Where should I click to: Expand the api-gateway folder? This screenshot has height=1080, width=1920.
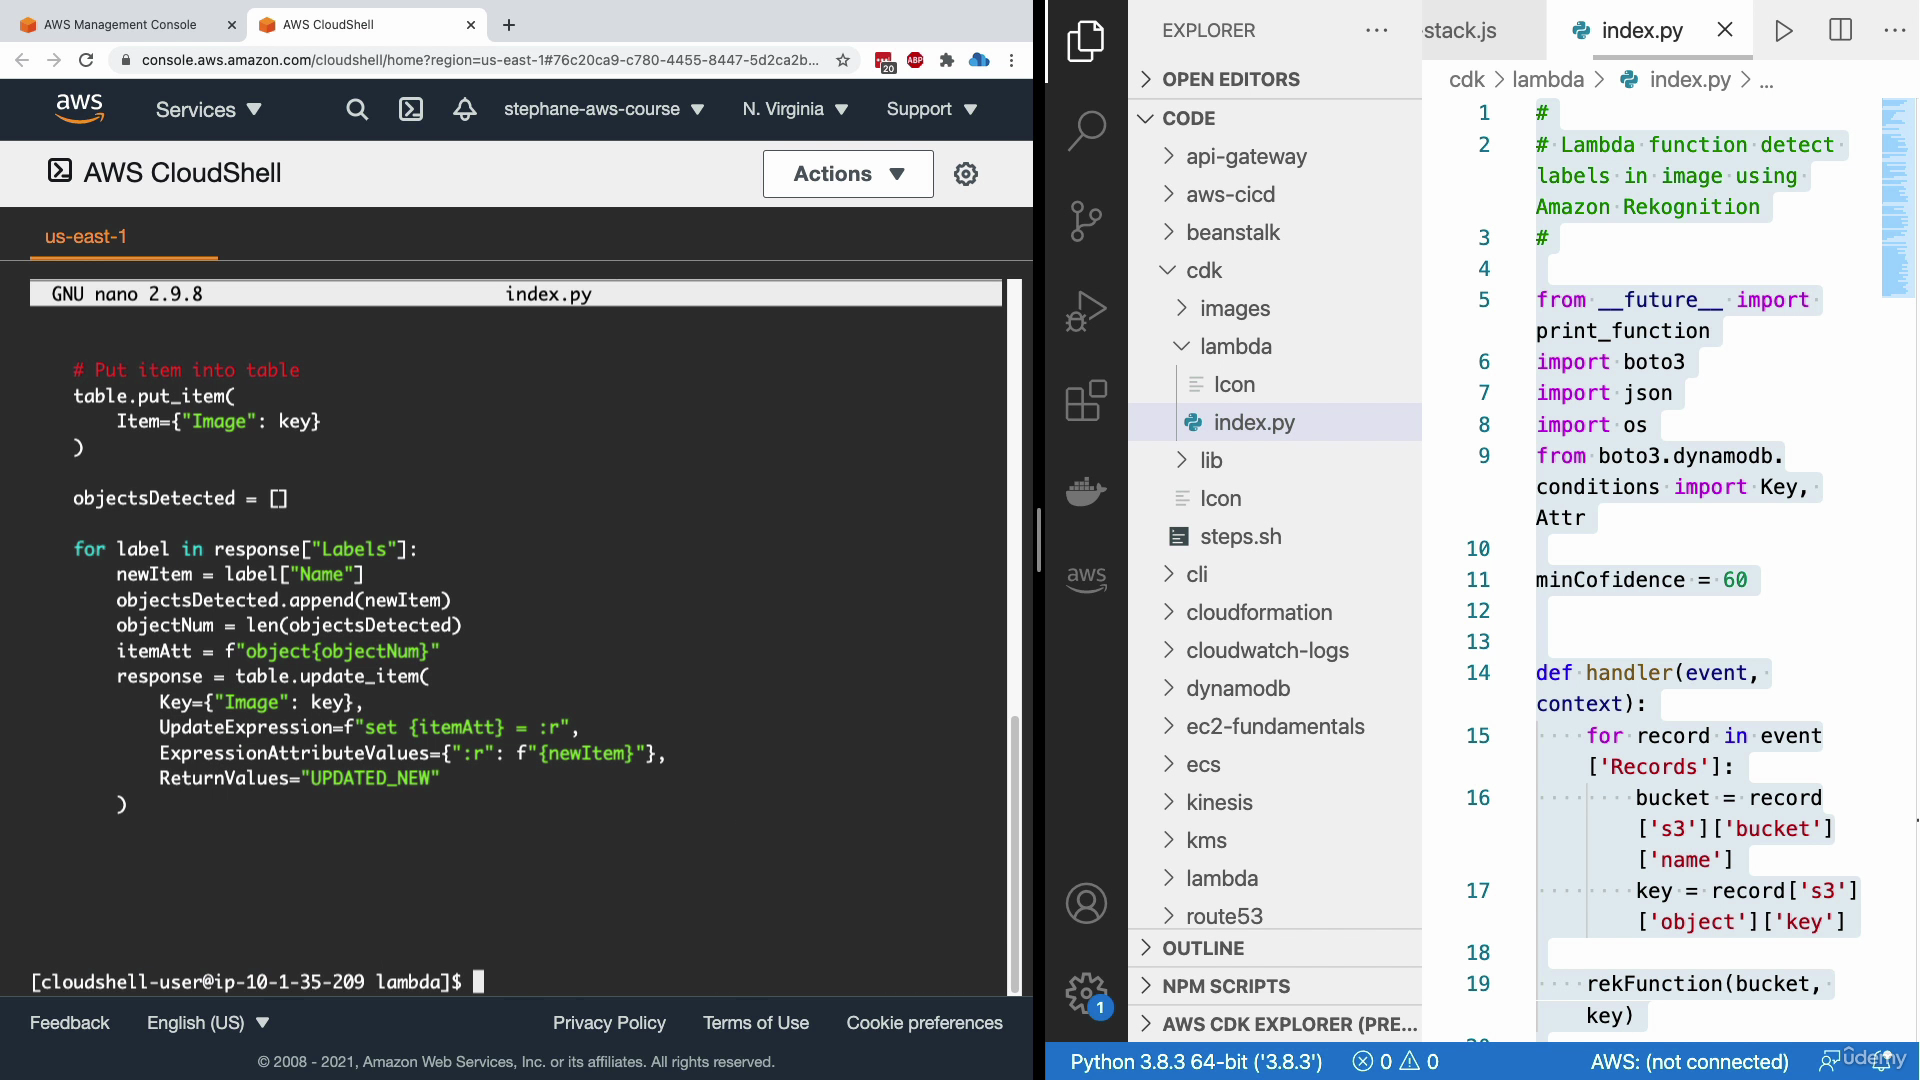tap(1275, 156)
